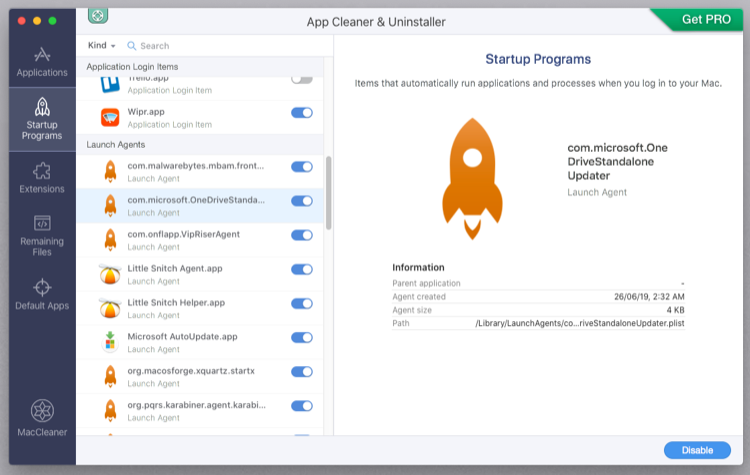Click the malwarebytes launch agent rocket icon
Screen dimensions: 750x475
click(x=110, y=172)
